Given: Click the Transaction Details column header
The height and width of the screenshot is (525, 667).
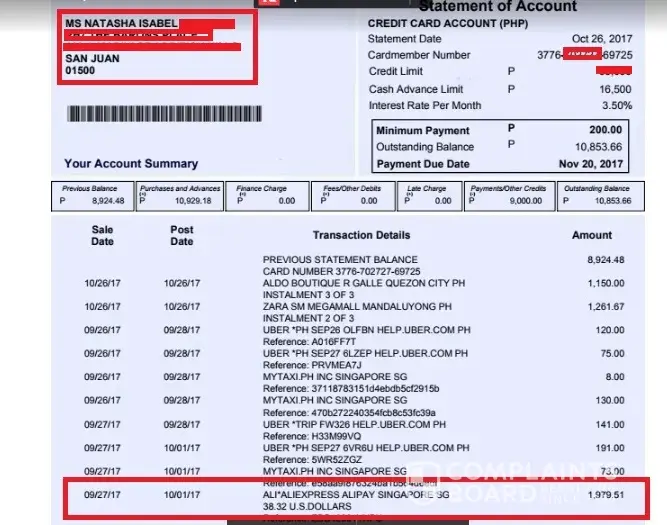Looking at the screenshot, I should pos(362,235).
